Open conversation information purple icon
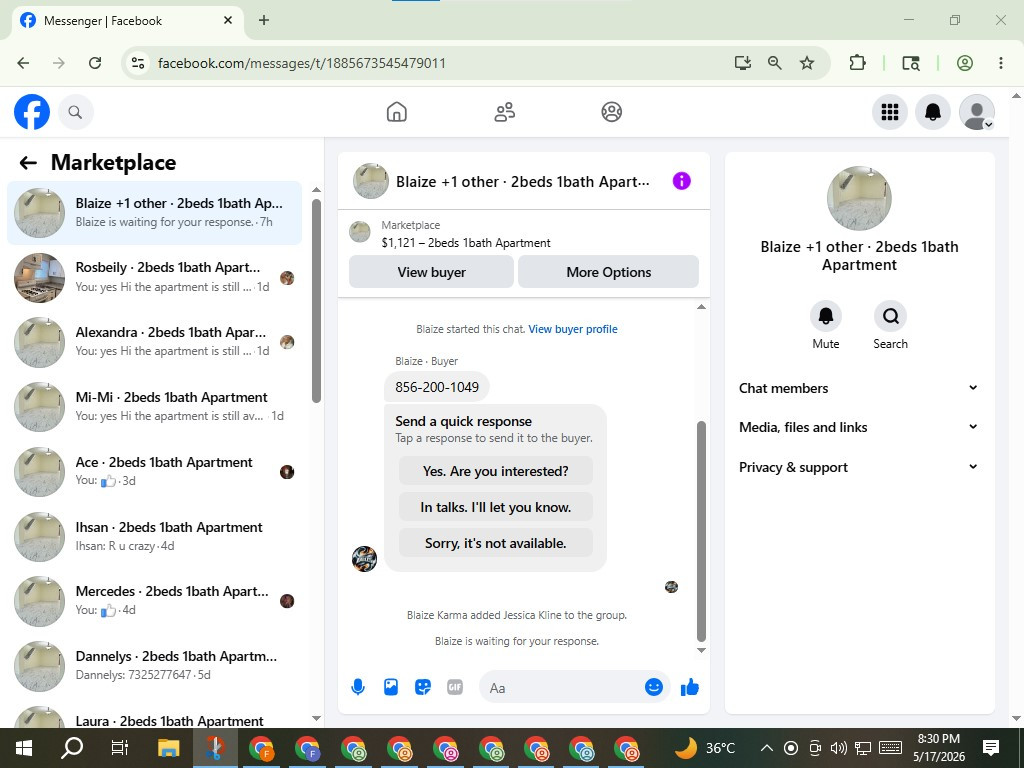 click(681, 181)
